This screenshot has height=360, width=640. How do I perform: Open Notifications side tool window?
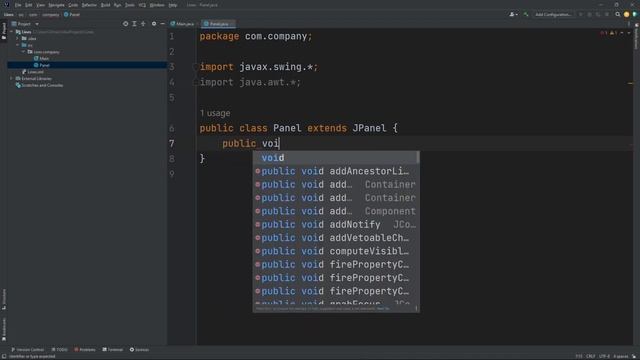click(x=636, y=37)
